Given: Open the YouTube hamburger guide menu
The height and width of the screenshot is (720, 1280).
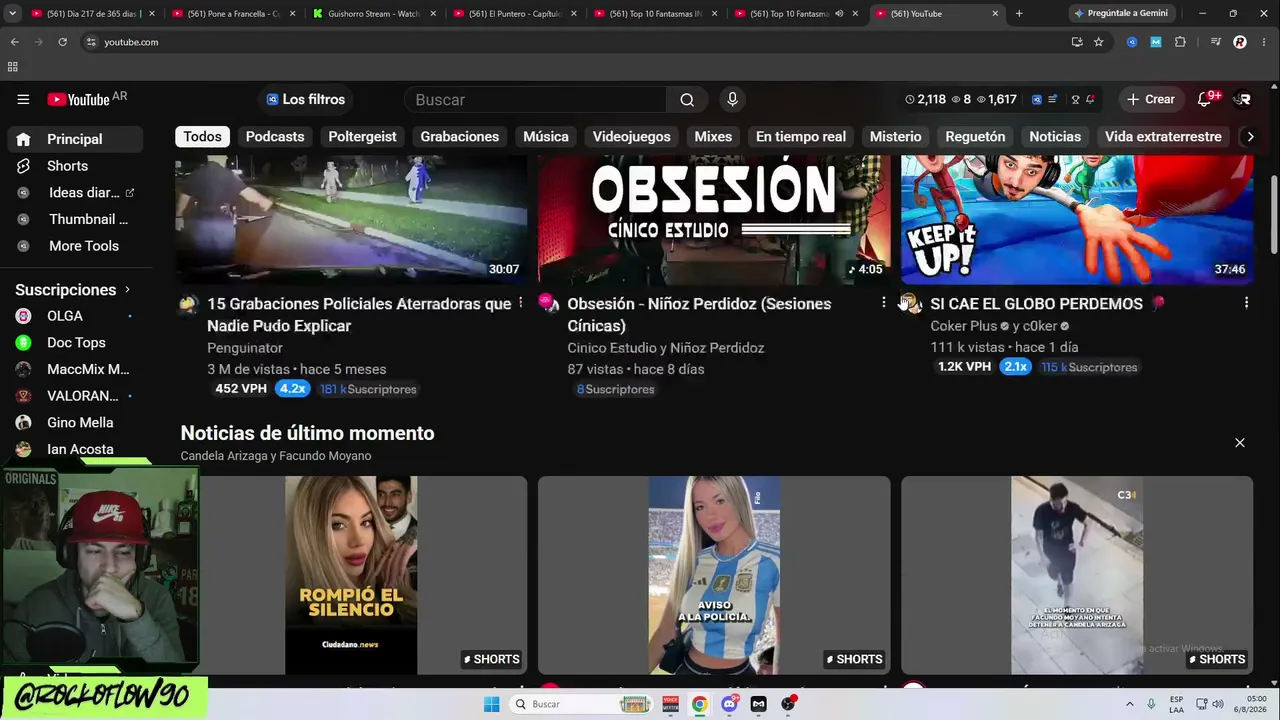Looking at the screenshot, I should click(23, 99).
